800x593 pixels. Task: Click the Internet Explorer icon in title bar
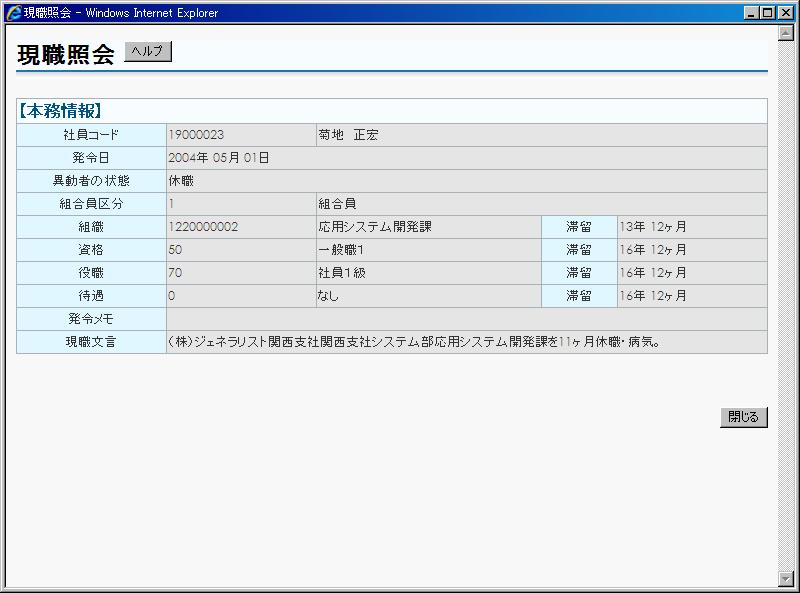13,13
